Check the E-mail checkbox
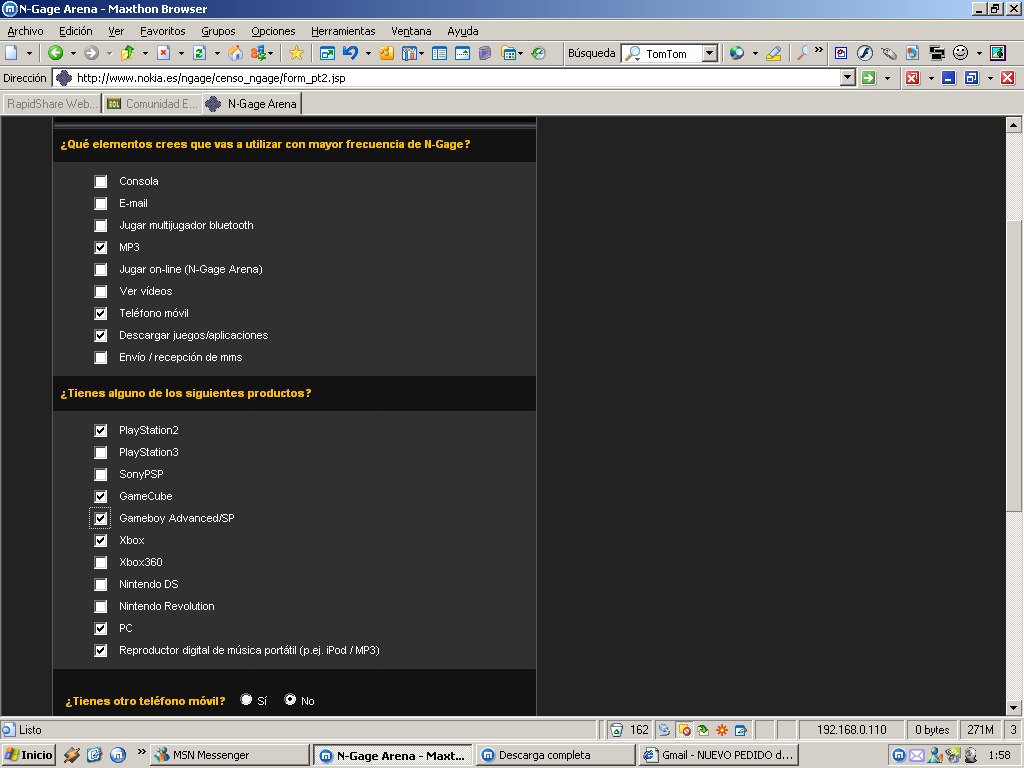This screenshot has width=1024, height=768. click(x=101, y=204)
